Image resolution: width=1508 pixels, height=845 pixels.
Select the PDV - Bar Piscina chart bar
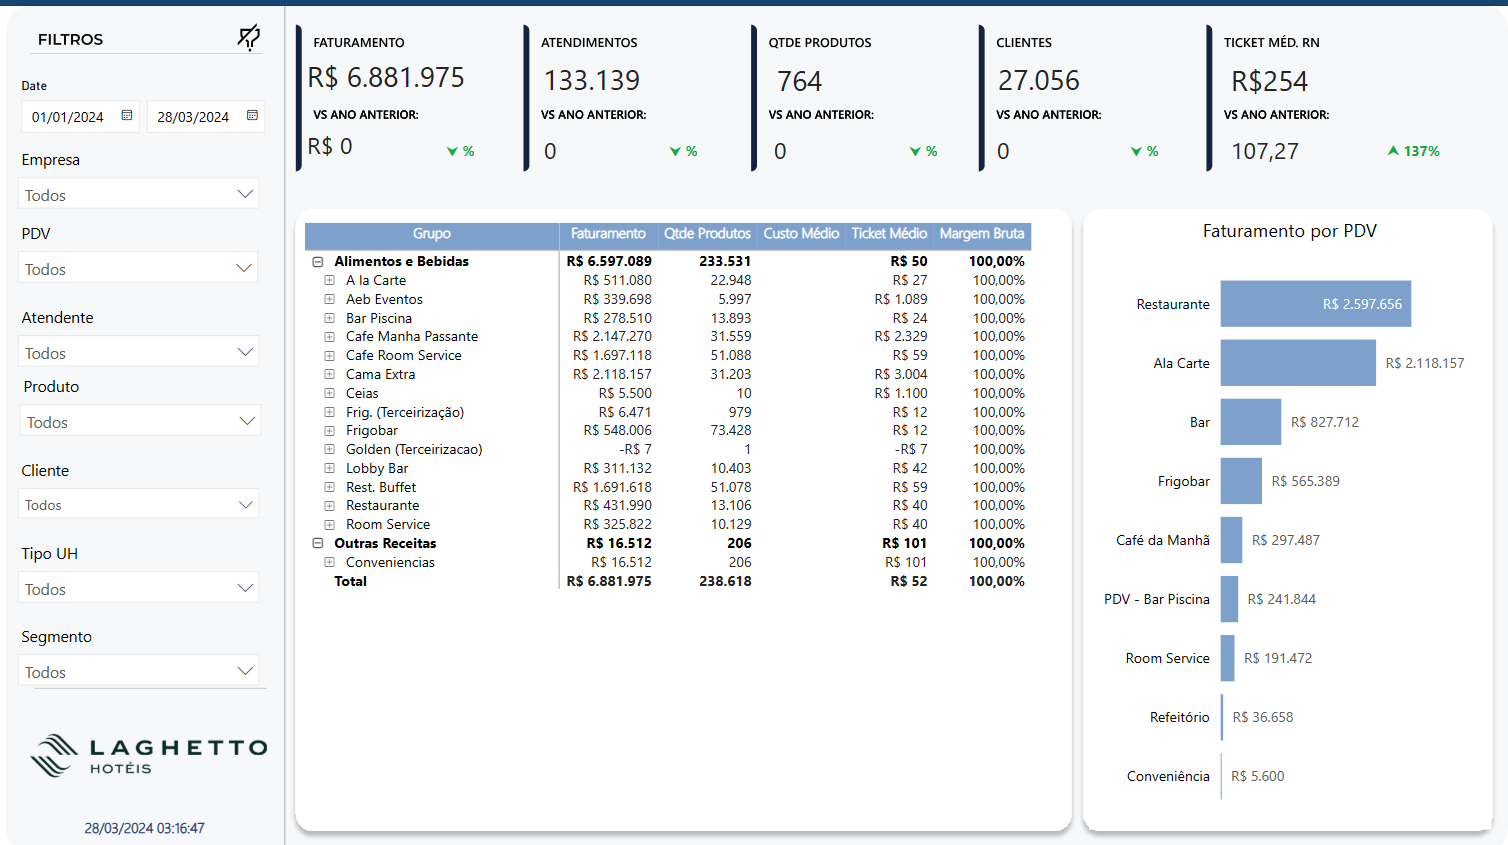(x=1229, y=599)
